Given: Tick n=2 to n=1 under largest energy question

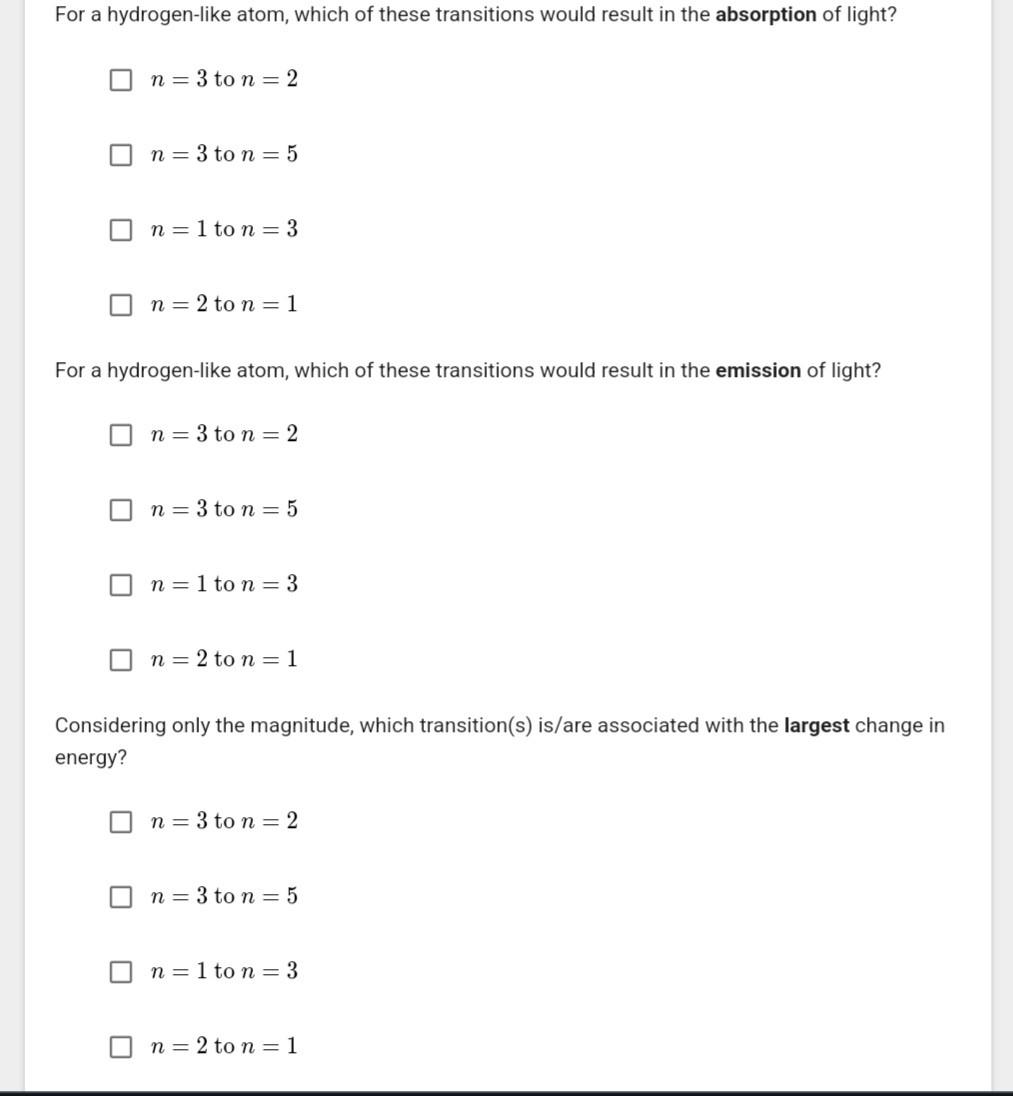Looking at the screenshot, I should click(x=120, y=1046).
